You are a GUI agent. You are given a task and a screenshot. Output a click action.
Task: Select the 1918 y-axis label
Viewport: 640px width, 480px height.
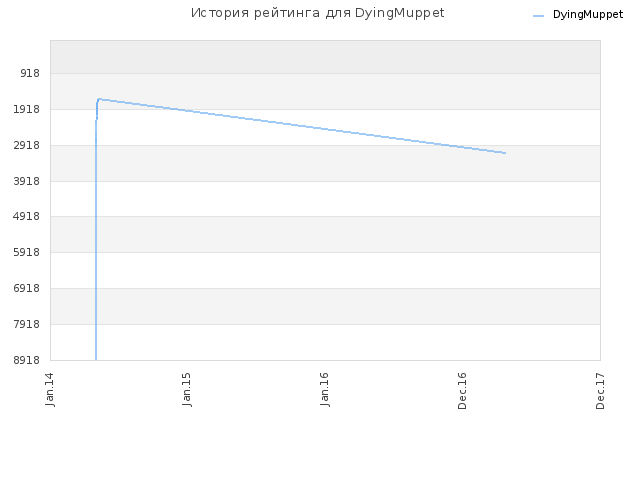tap(27, 109)
